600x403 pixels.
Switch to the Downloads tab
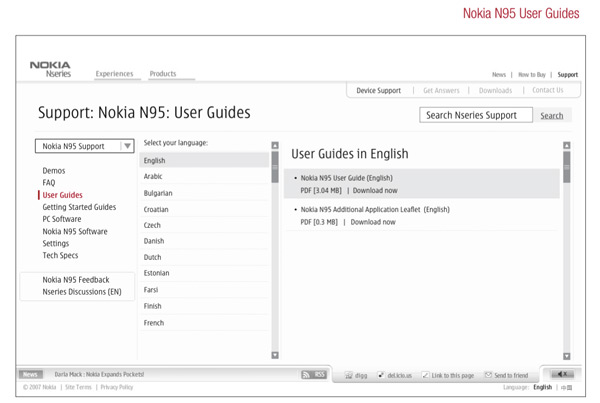pyautogui.click(x=495, y=91)
